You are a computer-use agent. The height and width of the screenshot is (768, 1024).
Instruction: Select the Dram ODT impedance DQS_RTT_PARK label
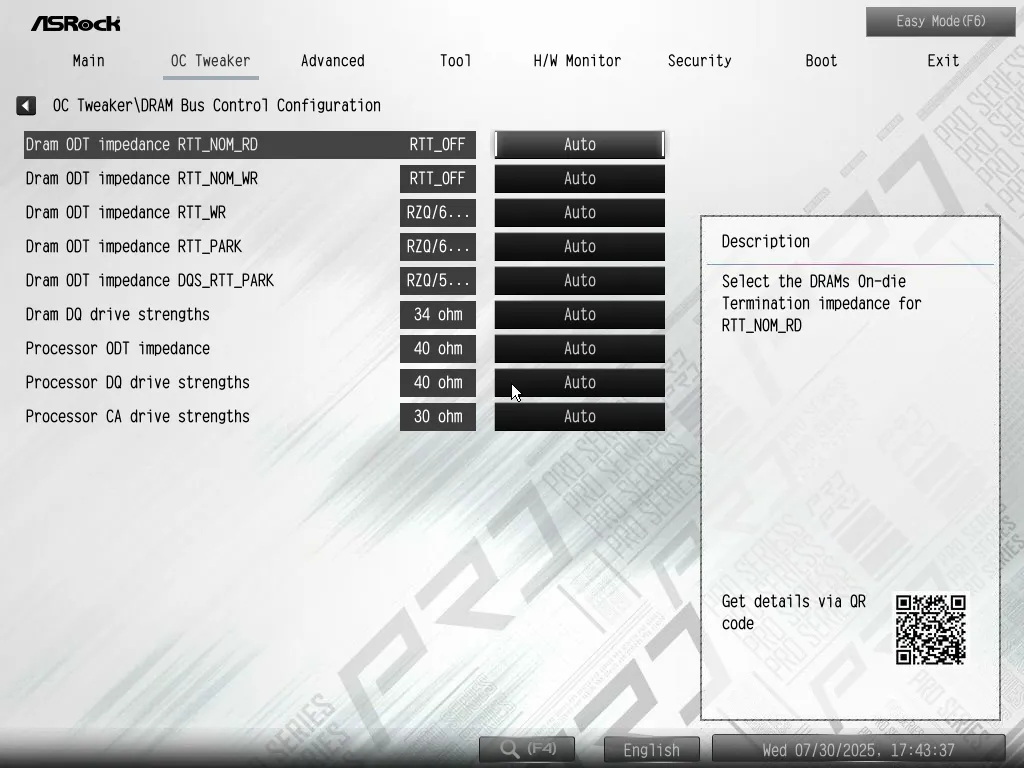point(150,280)
